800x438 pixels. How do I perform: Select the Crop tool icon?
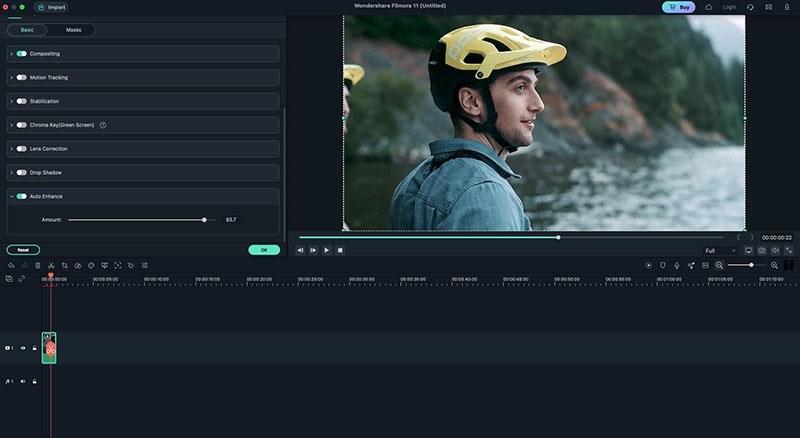coord(64,265)
